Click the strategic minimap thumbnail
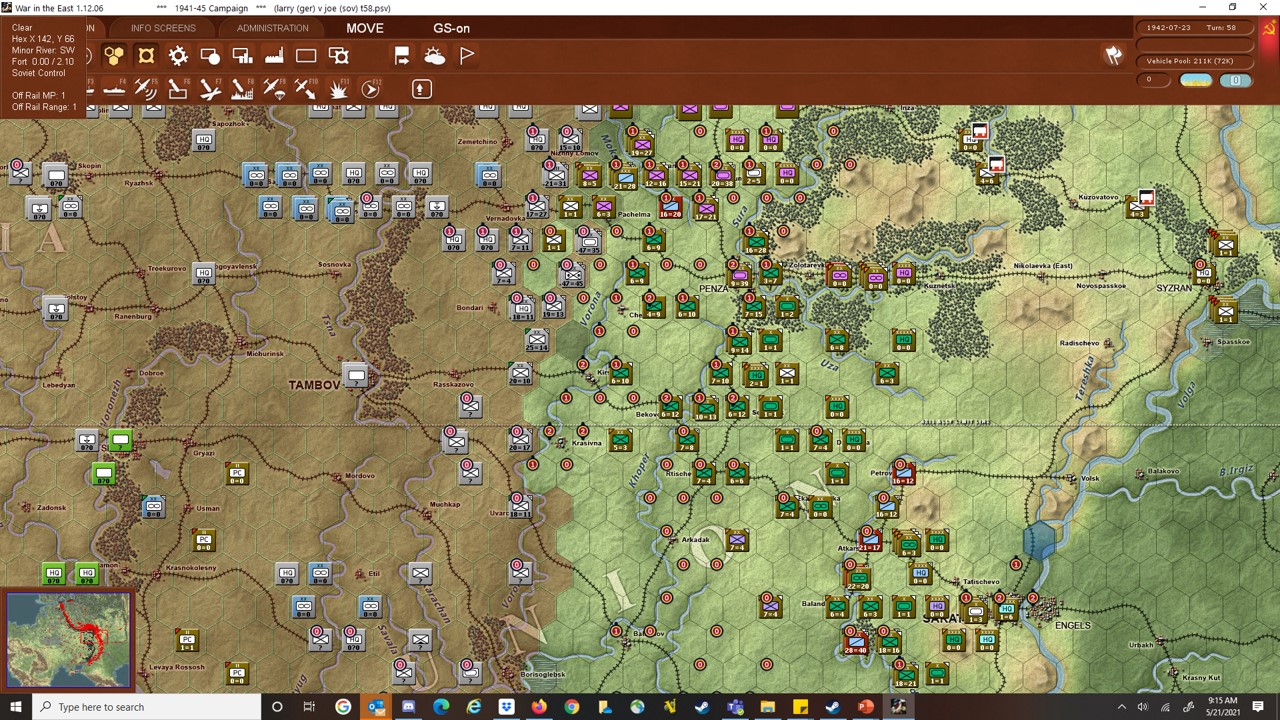 (69, 640)
